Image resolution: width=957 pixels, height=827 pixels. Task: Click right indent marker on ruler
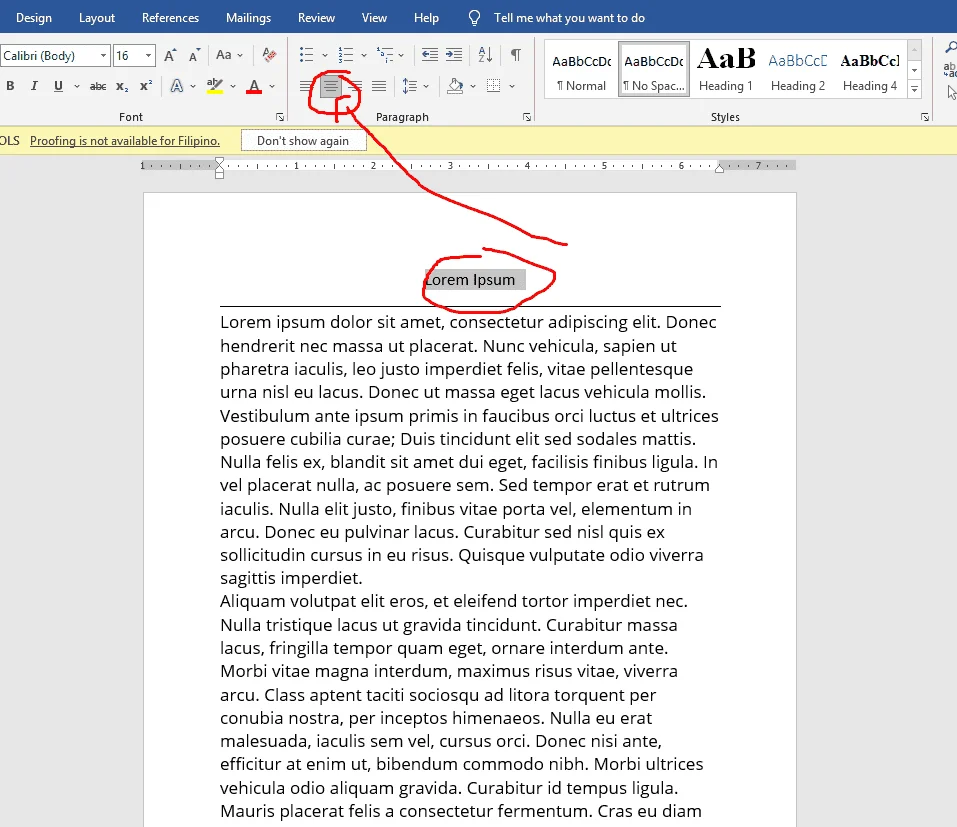(720, 168)
